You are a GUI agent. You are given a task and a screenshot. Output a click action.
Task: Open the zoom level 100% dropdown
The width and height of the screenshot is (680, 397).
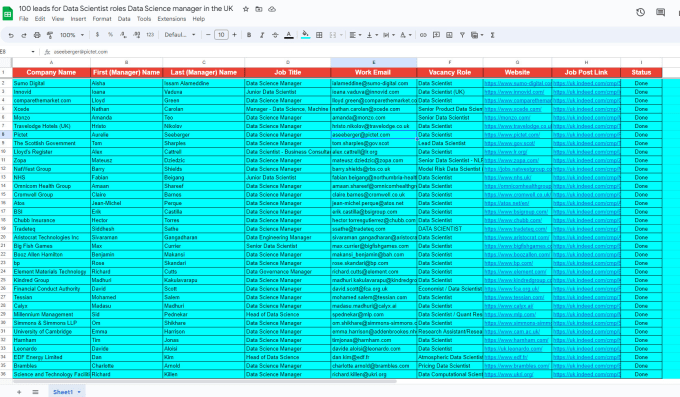[x=72, y=35]
